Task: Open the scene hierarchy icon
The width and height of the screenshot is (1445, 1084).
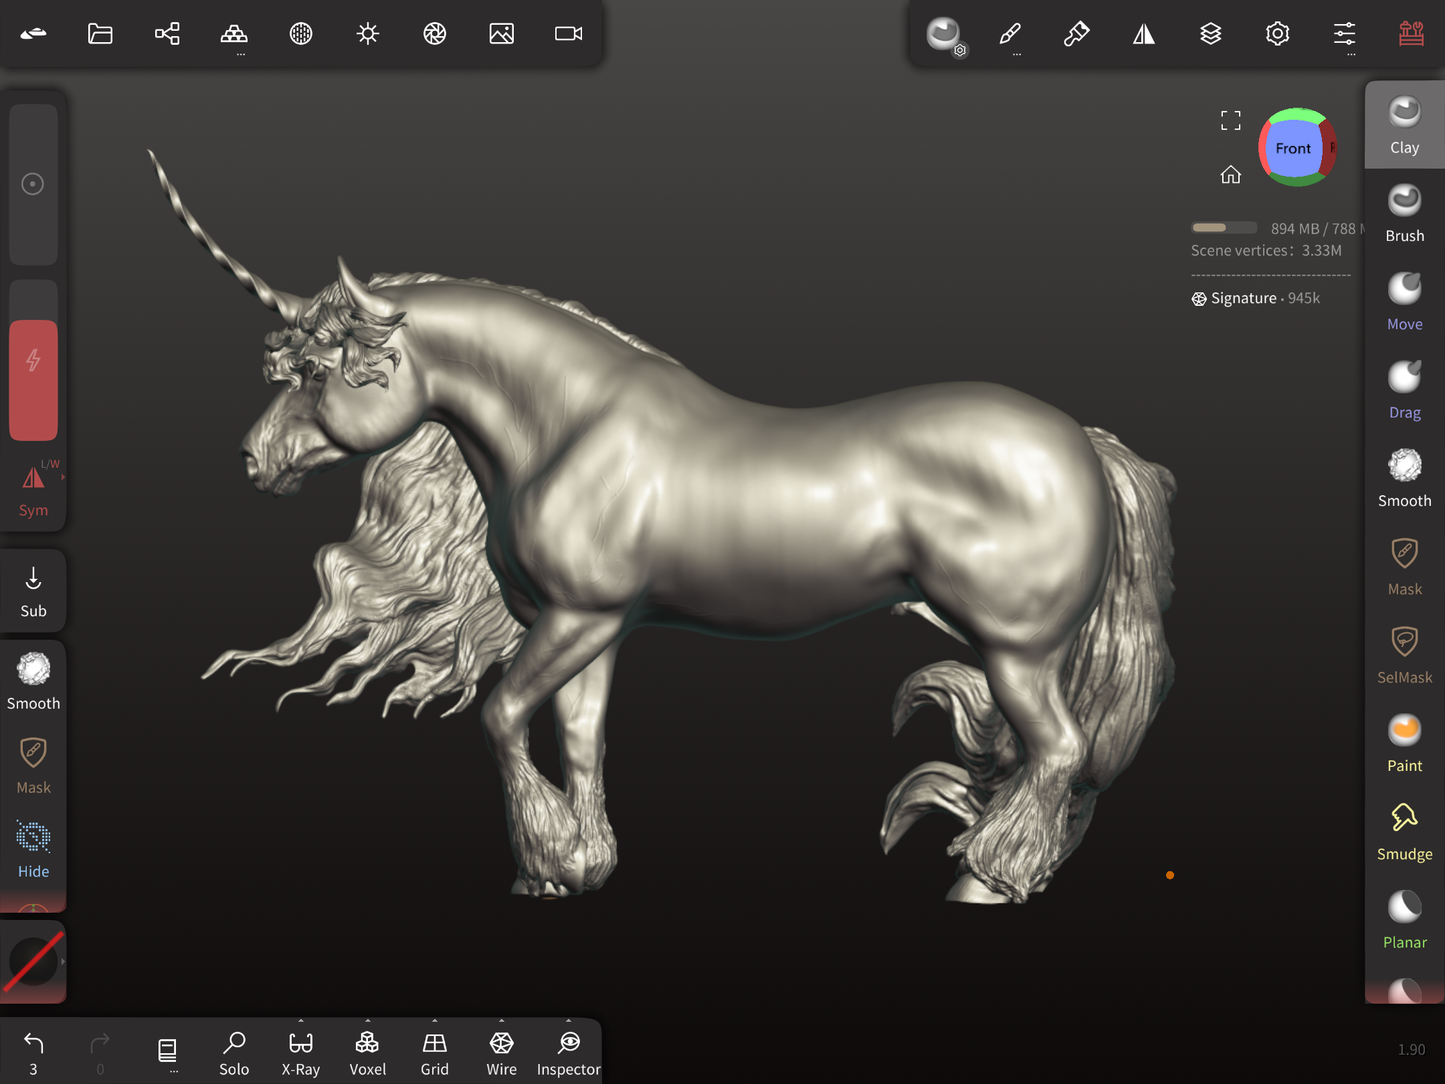Action: 167,34
